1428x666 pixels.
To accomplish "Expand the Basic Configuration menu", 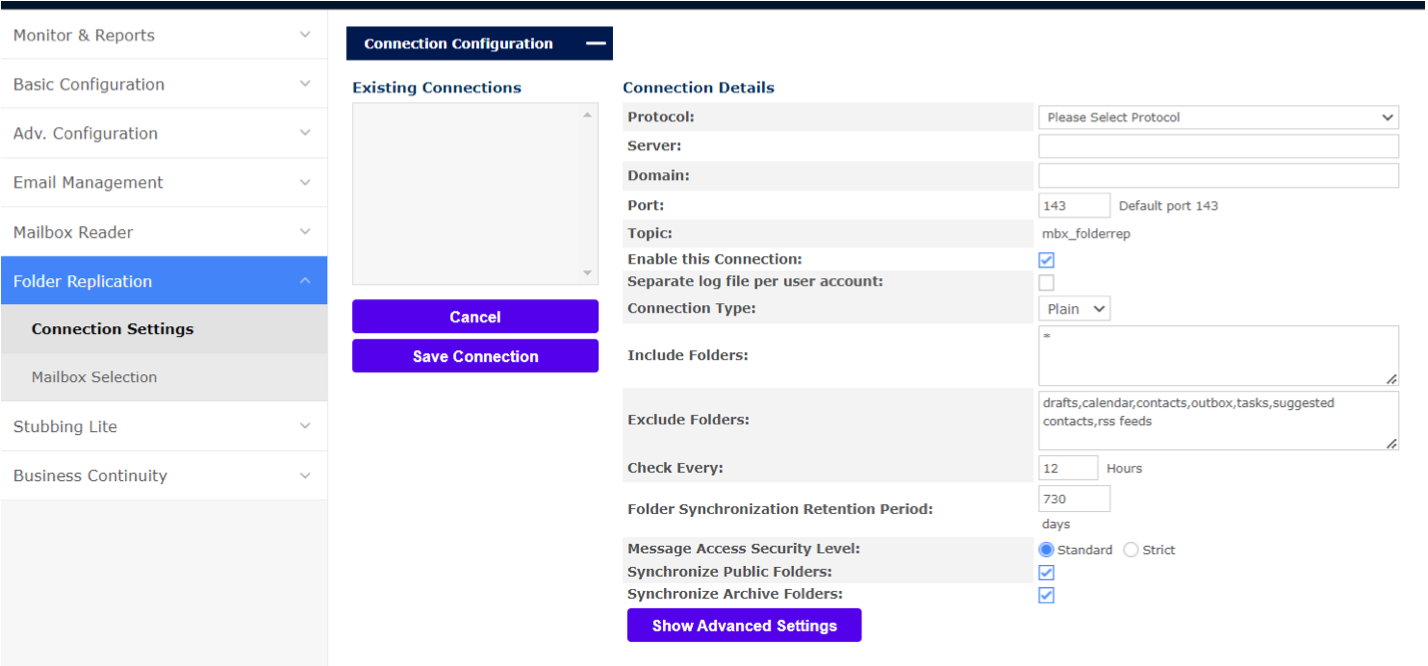I will tap(163, 84).
